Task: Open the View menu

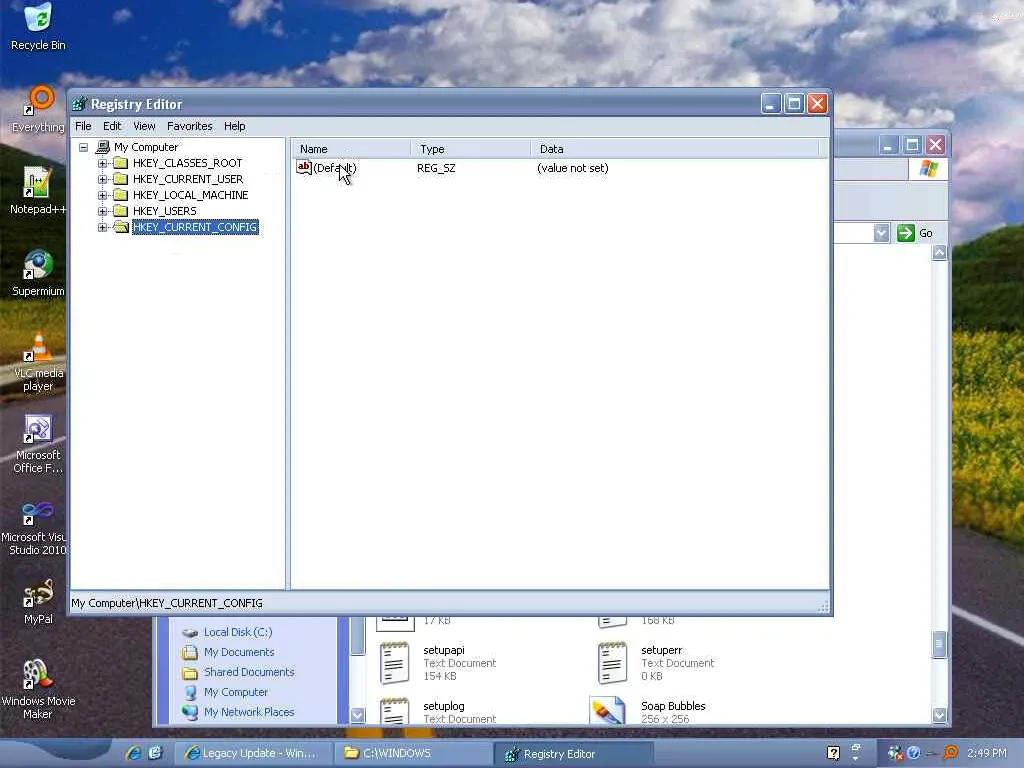Action: coord(144,126)
